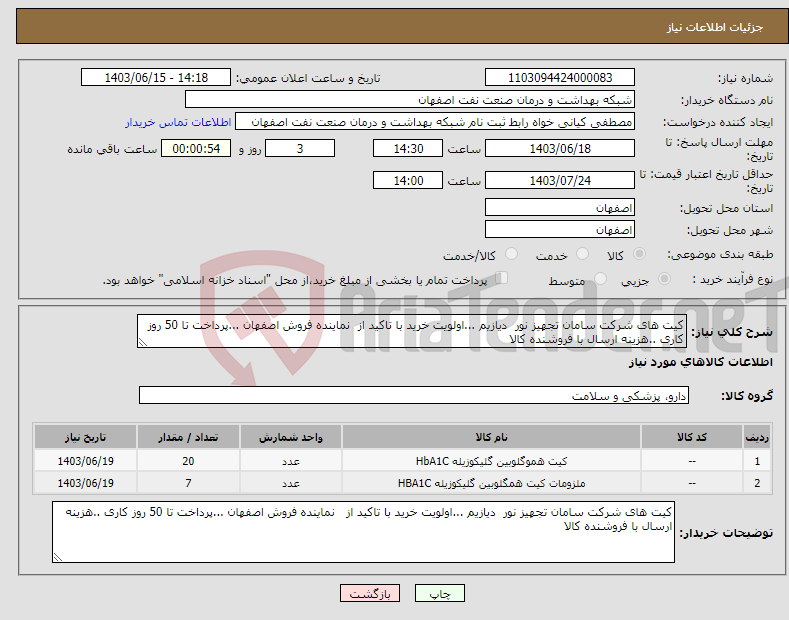Screen dimensions: 789x620
Task: Click date 1403/06/19 in row 2
Action: click(x=86, y=483)
